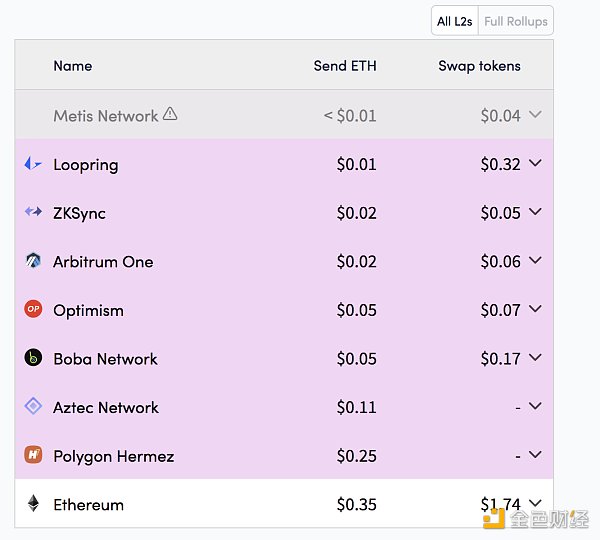Expand the Aztec Network row chevron
Image resolution: width=600 pixels, height=540 pixels.
(x=535, y=407)
